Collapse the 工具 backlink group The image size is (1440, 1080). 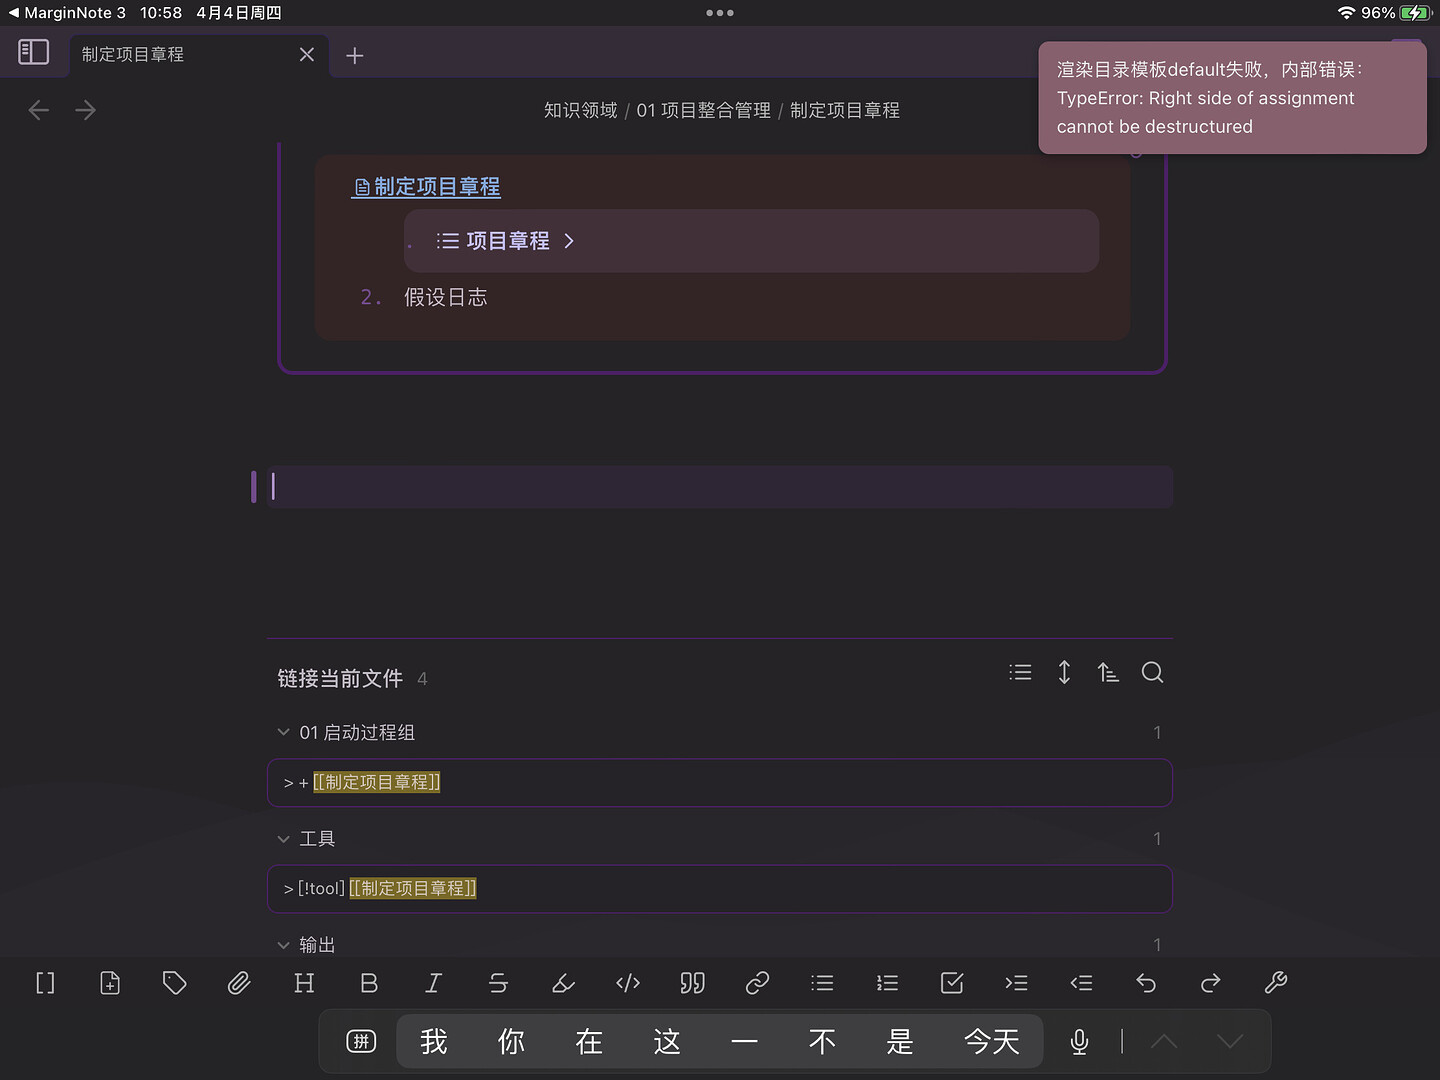[x=283, y=839]
